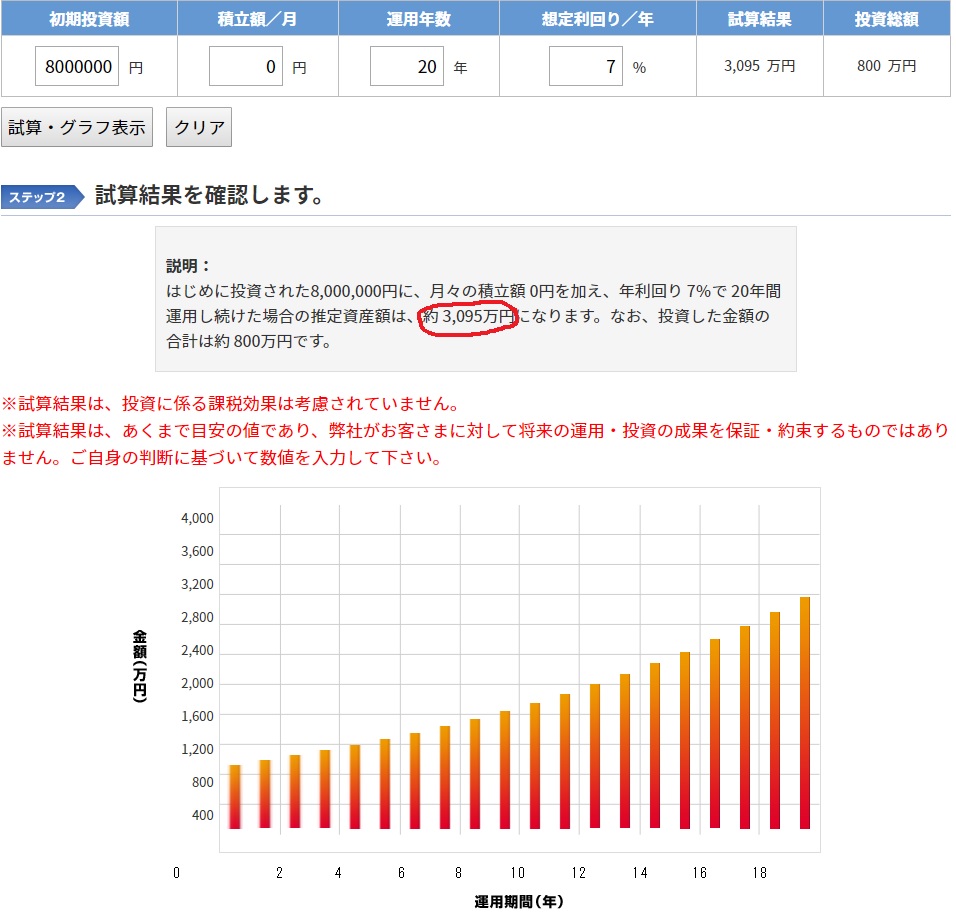956x921 pixels.
Task: Click the tallest rightmost bar in the chart
Action: coord(805,713)
